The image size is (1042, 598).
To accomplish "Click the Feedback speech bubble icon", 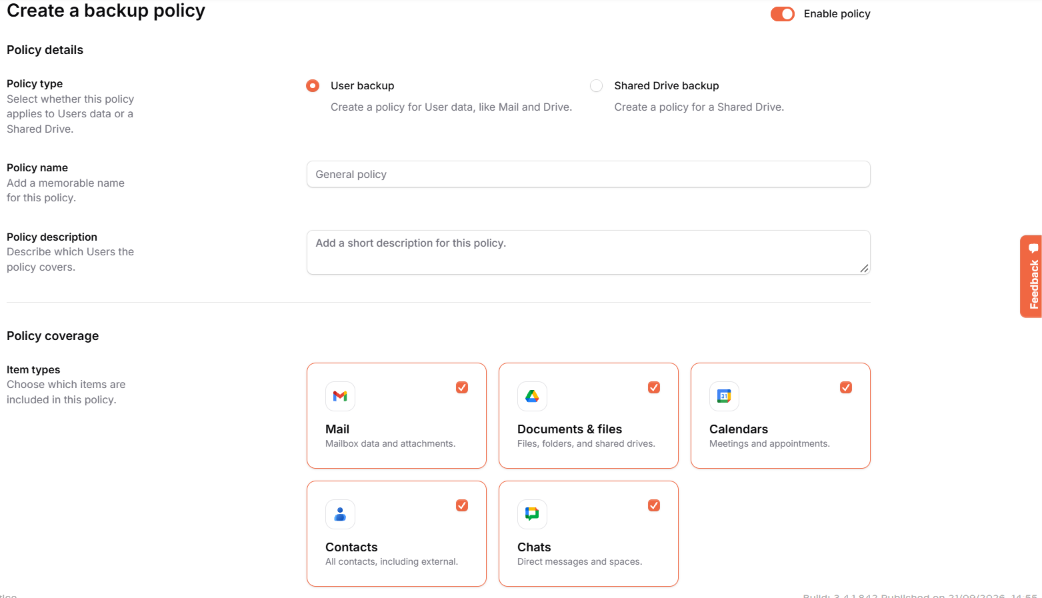I will pos(1033,249).
